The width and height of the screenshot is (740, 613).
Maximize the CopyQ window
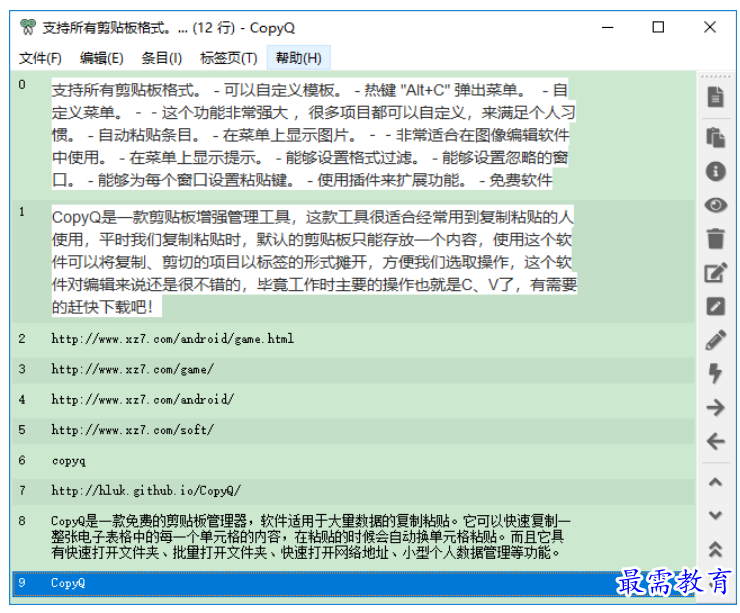tap(658, 27)
